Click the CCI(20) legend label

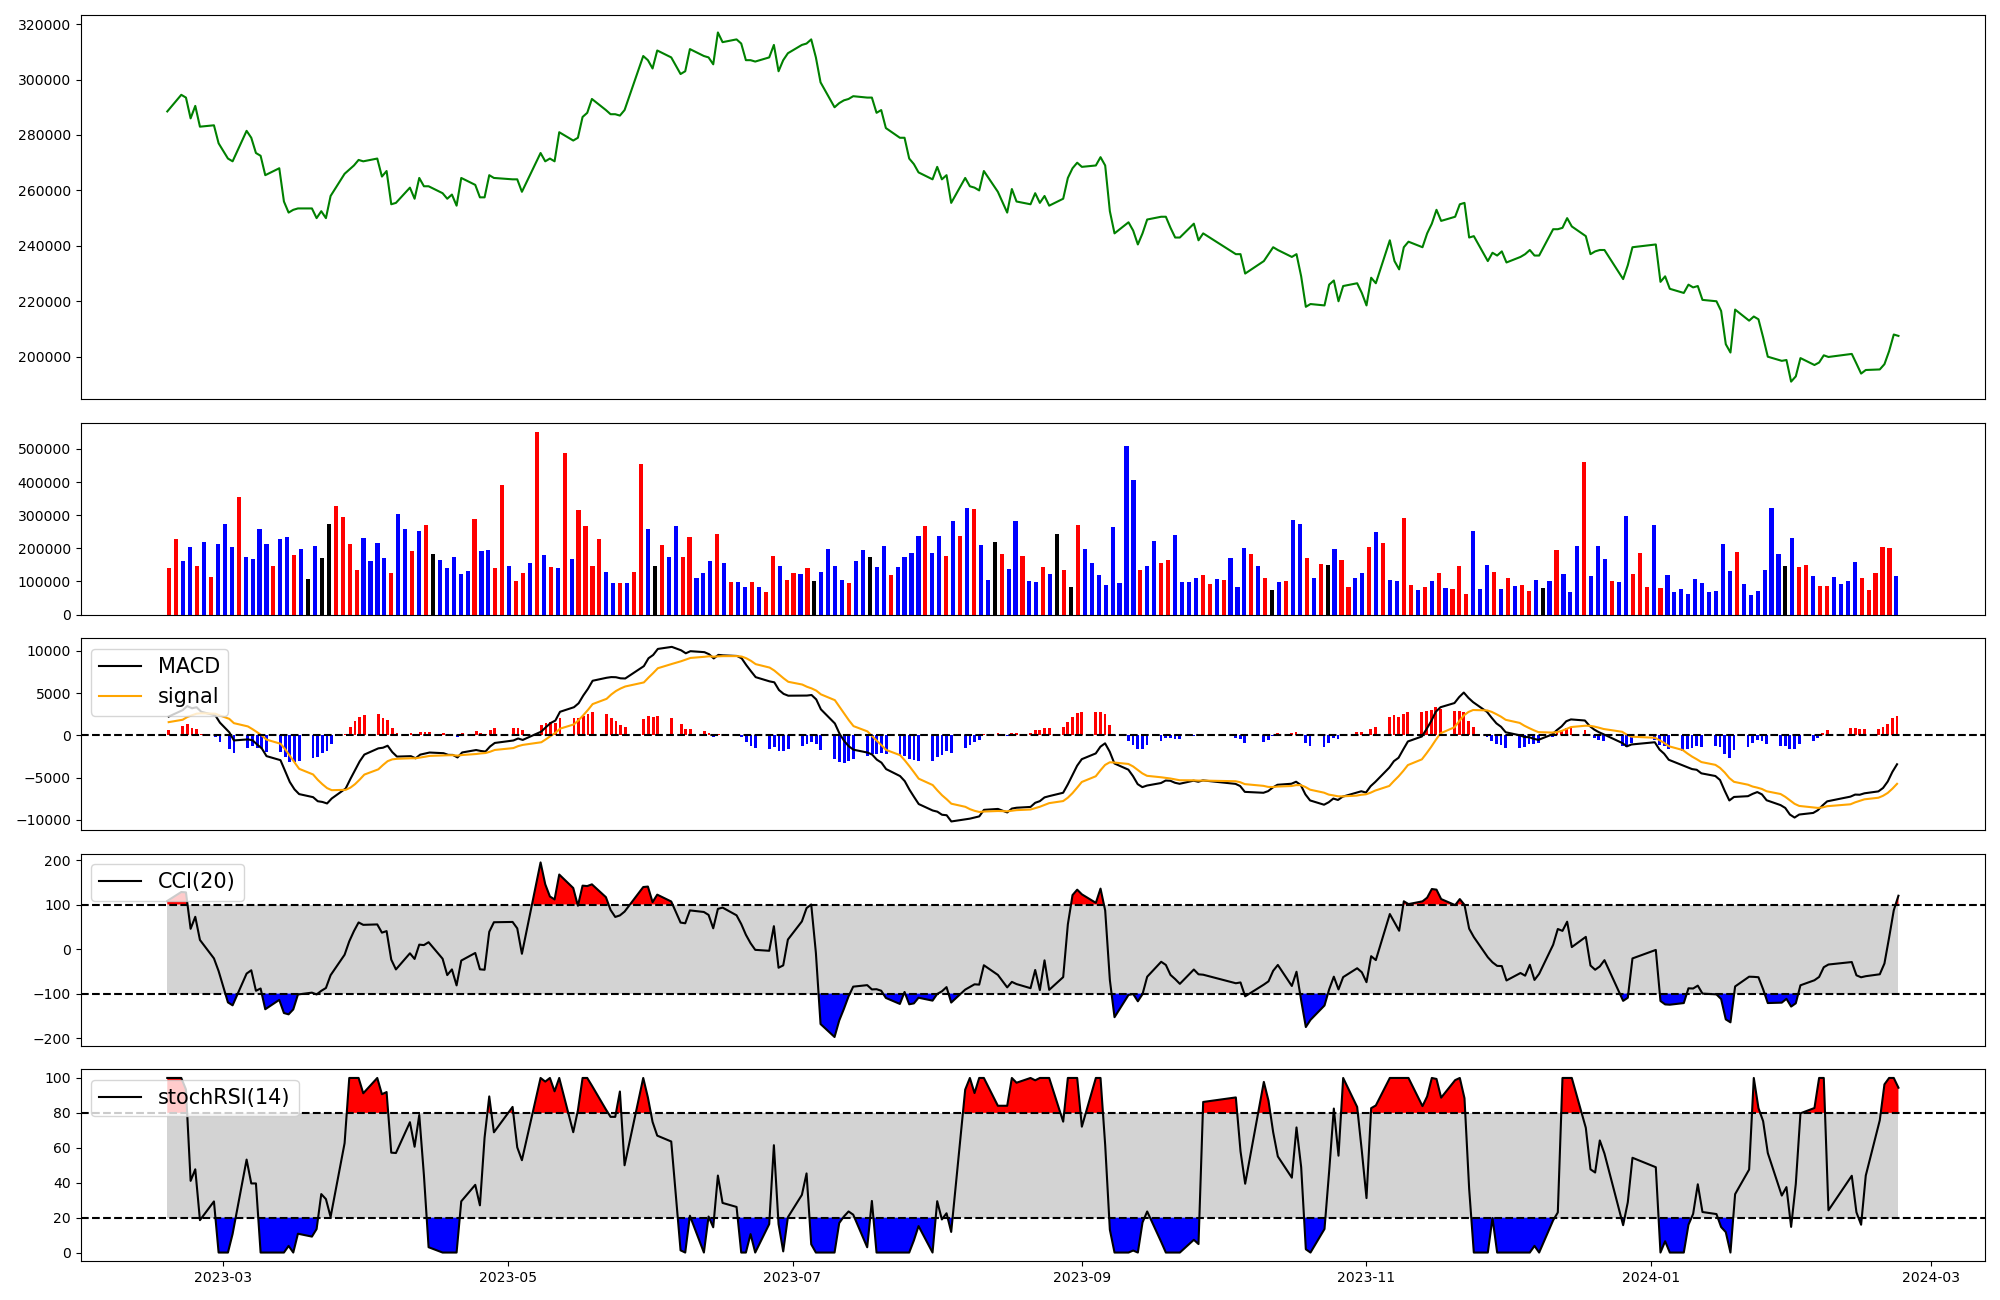click(x=196, y=881)
